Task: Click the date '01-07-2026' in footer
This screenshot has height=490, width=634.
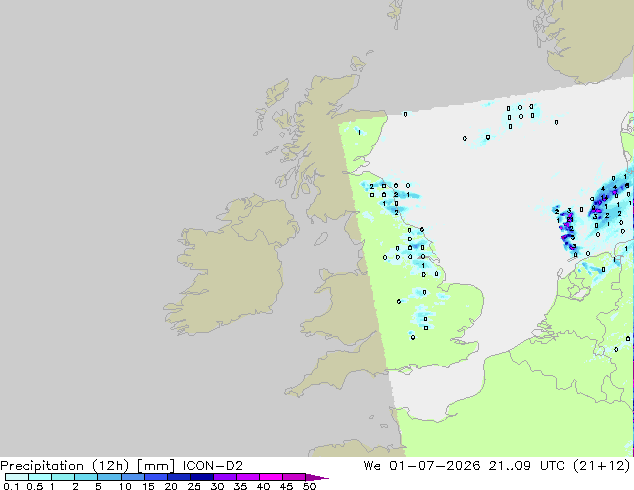Action: coord(434,466)
